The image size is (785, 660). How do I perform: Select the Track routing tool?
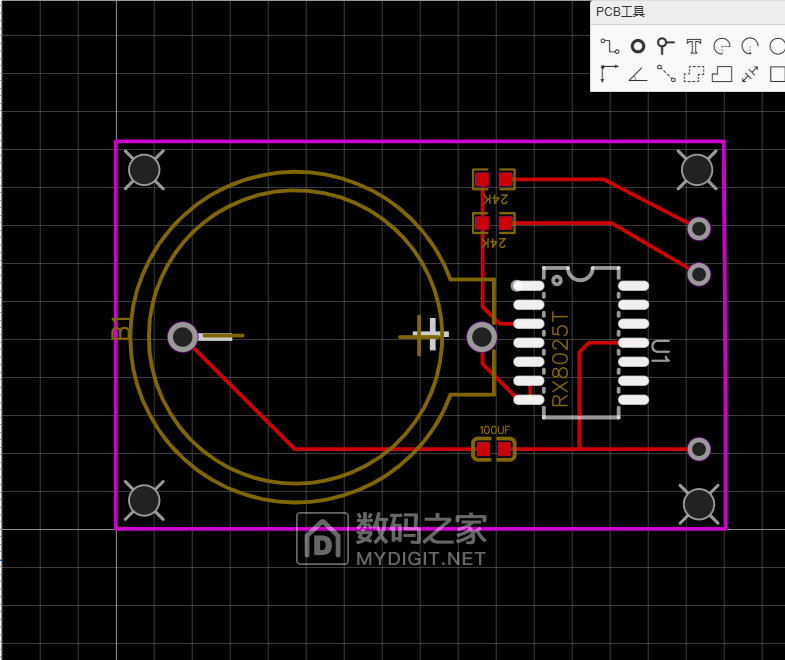(610, 46)
